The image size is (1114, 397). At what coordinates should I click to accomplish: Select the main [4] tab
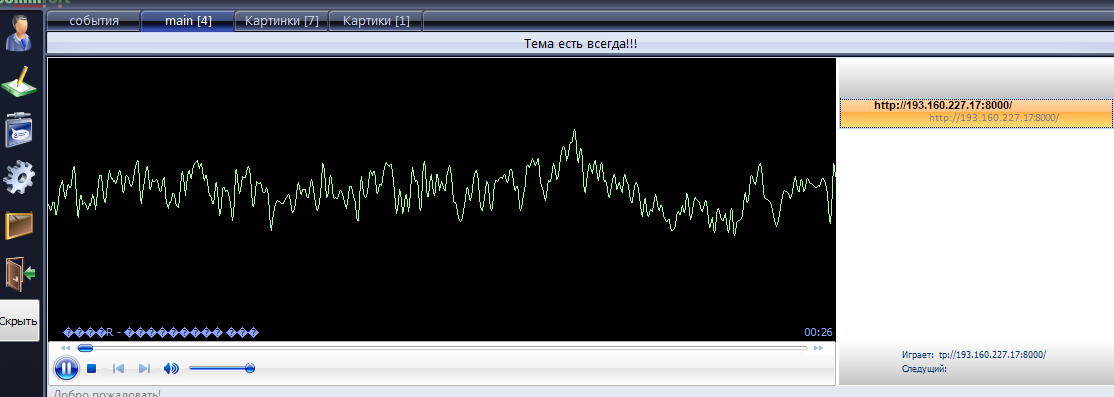tap(188, 21)
